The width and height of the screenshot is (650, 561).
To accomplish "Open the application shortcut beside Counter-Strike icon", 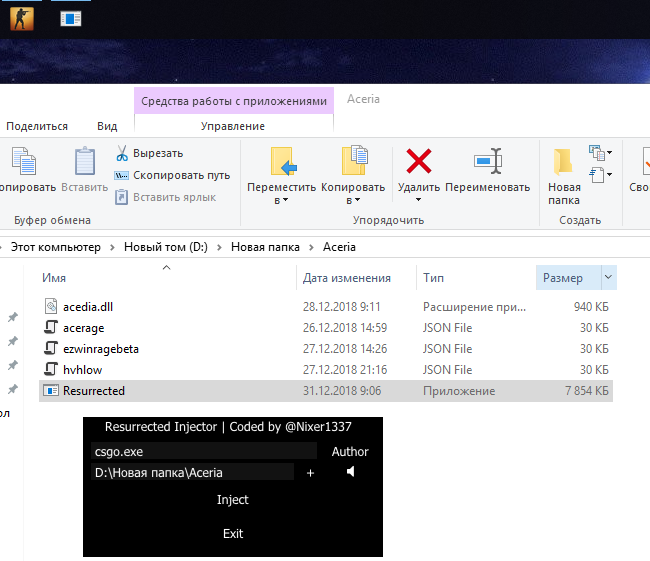I will pyautogui.click(x=71, y=19).
